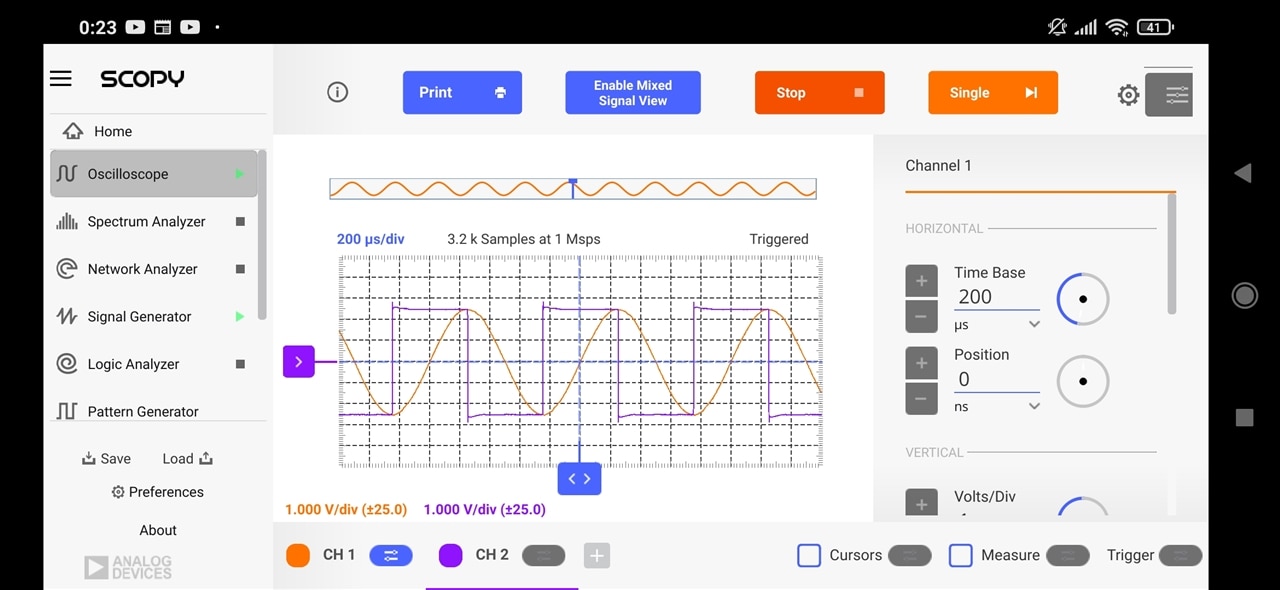Tap Android back navigation triangle

pyautogui.click(x=1243, y=173)
